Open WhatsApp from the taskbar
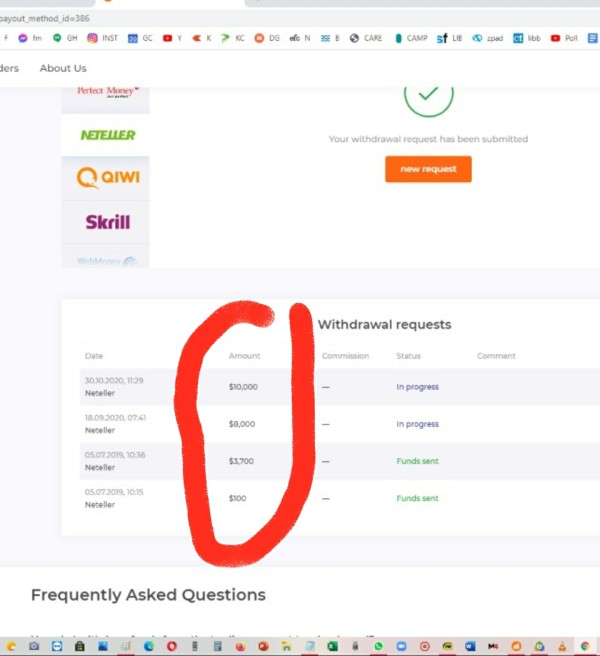The width and height of the screenshot is (600, 656). click(x=379, y=646)
